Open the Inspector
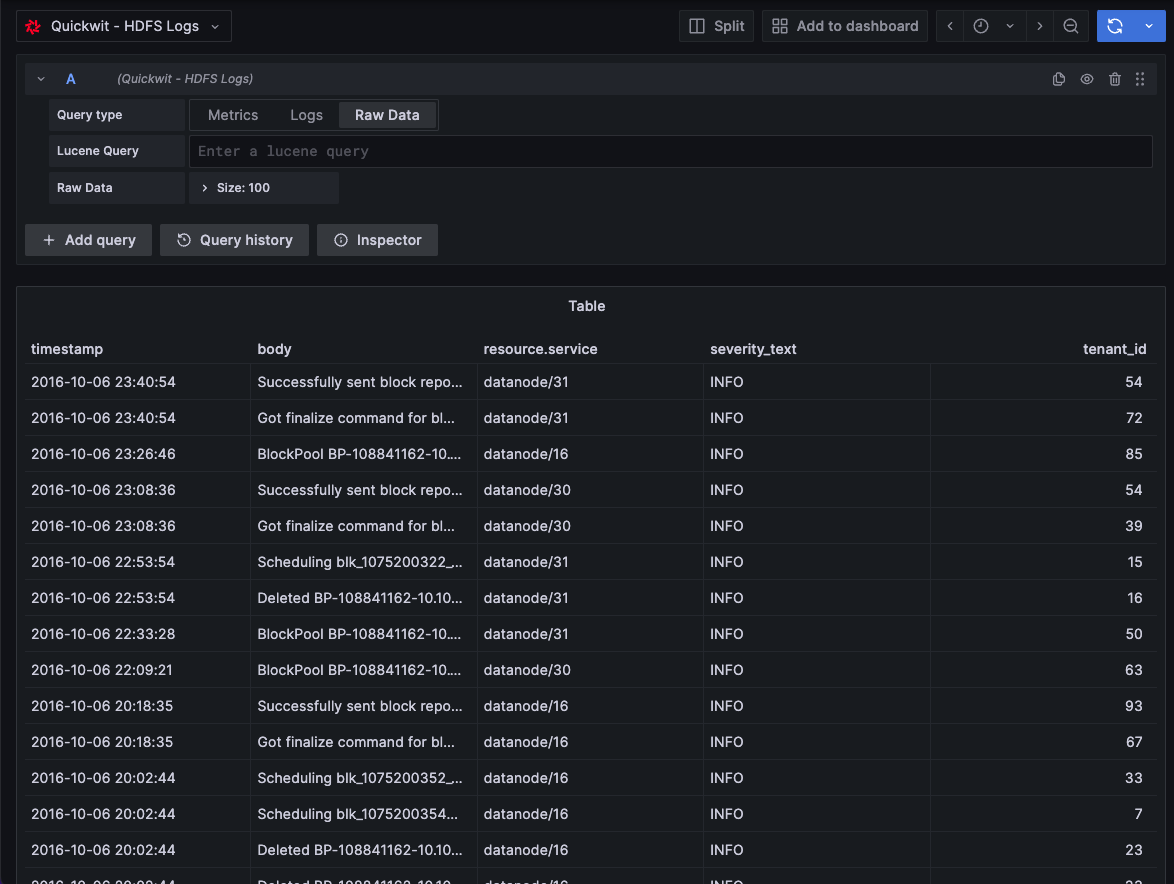The image size is (1174, 884). pyautogui.click(x=377, y=240)
